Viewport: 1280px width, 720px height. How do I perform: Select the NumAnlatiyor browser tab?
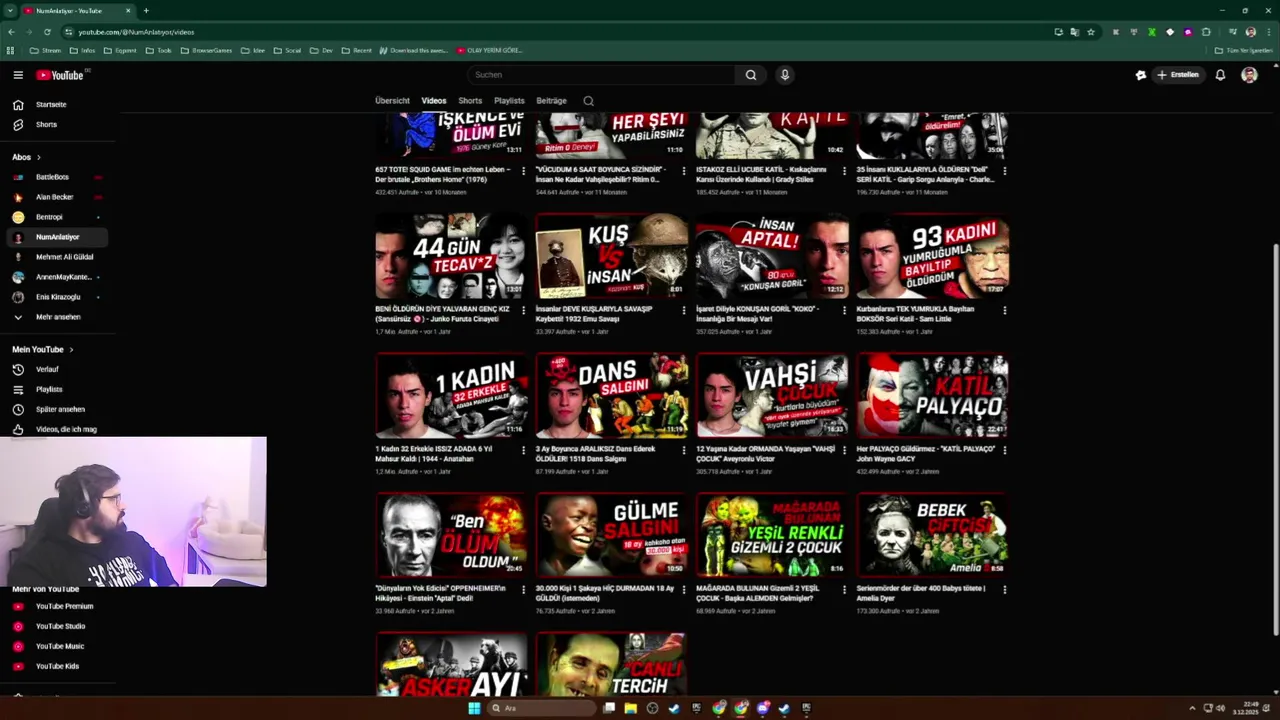pos(78,11)
